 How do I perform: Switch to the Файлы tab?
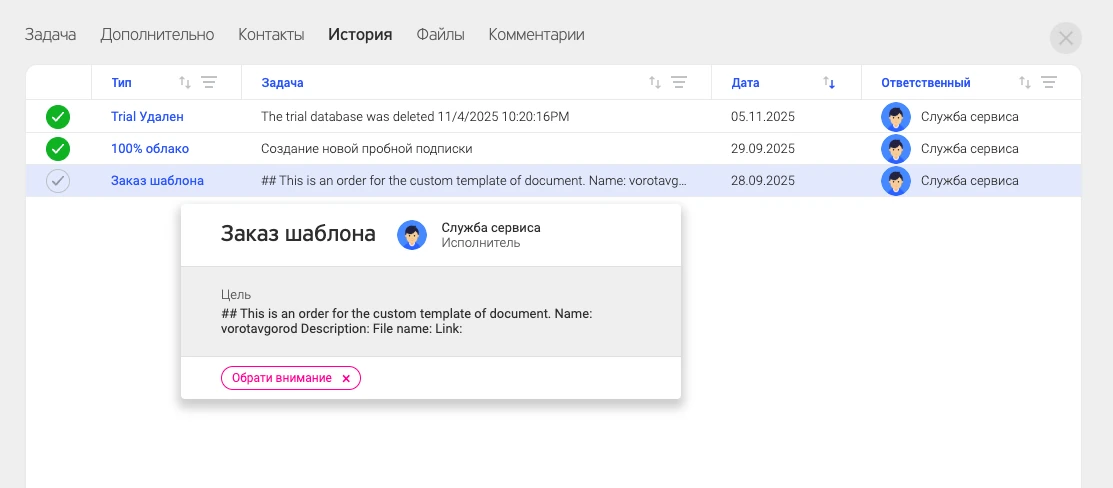click(x=440, y=34)
